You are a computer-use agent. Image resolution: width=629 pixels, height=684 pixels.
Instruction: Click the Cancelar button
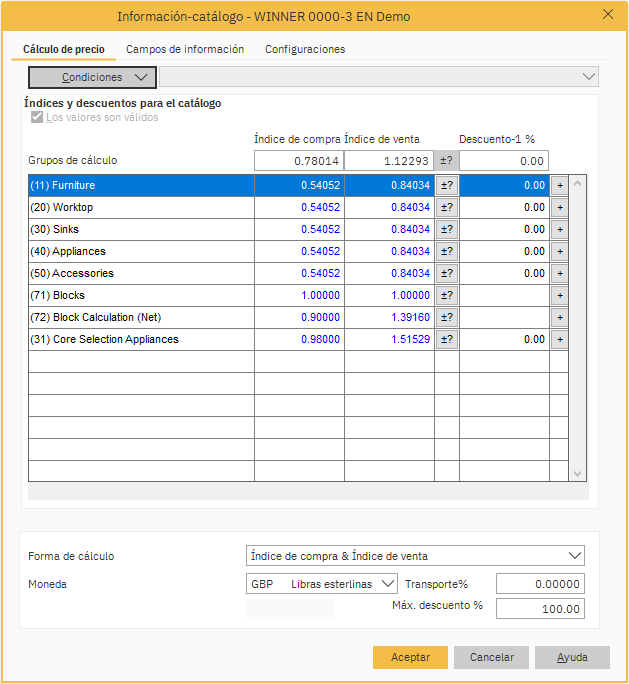pyautogui.click(x=491, y=657)
